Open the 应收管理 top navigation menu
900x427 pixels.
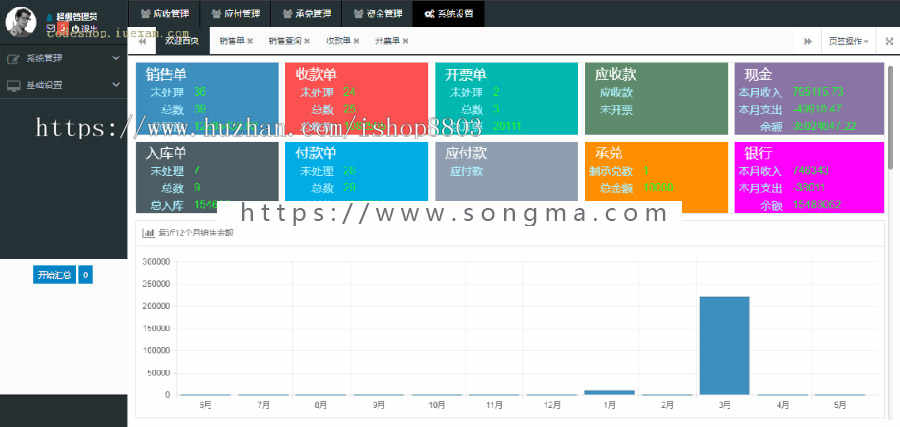pyautogui.click(x=164, y=13)
